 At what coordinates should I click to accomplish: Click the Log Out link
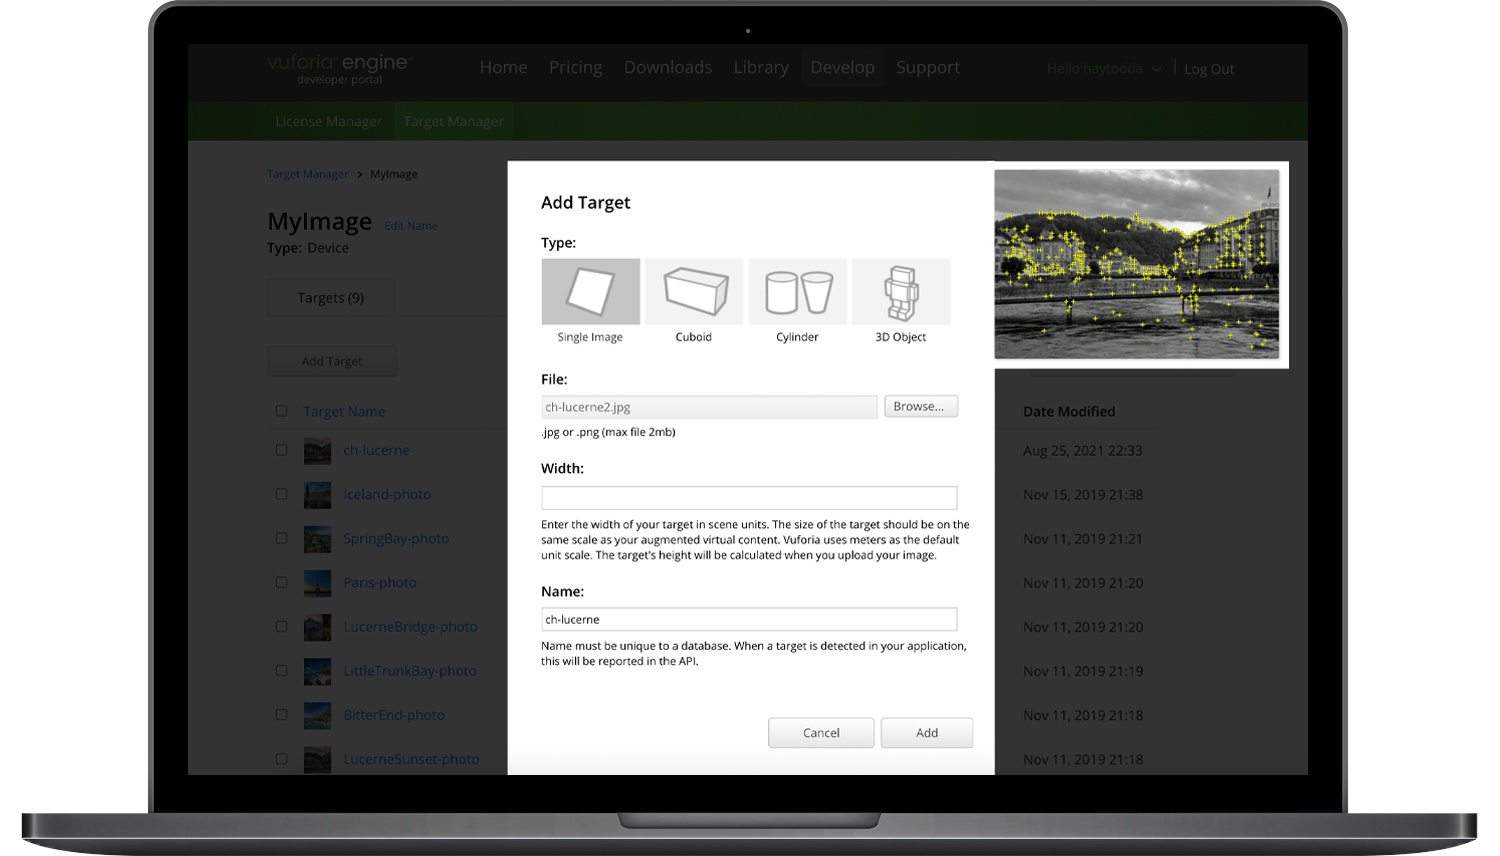[1209, 69]
